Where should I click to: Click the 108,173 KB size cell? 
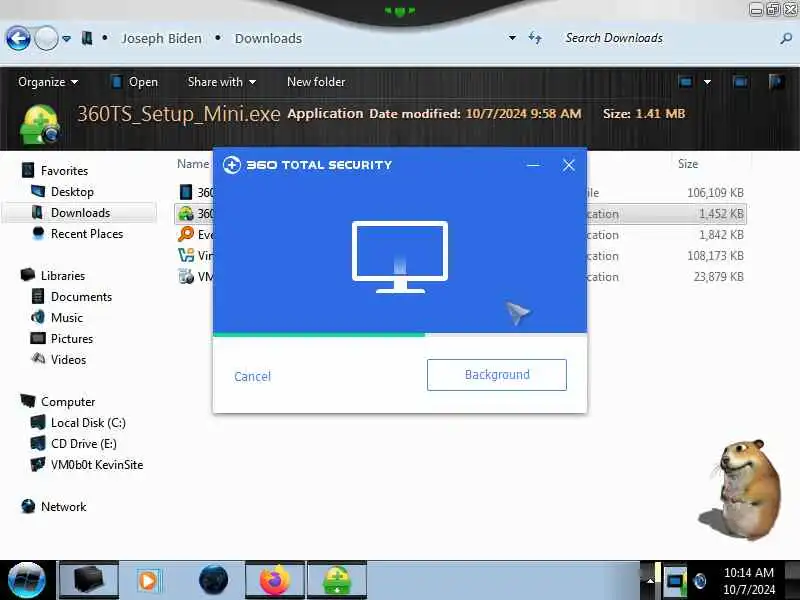[x=715, y=256]
